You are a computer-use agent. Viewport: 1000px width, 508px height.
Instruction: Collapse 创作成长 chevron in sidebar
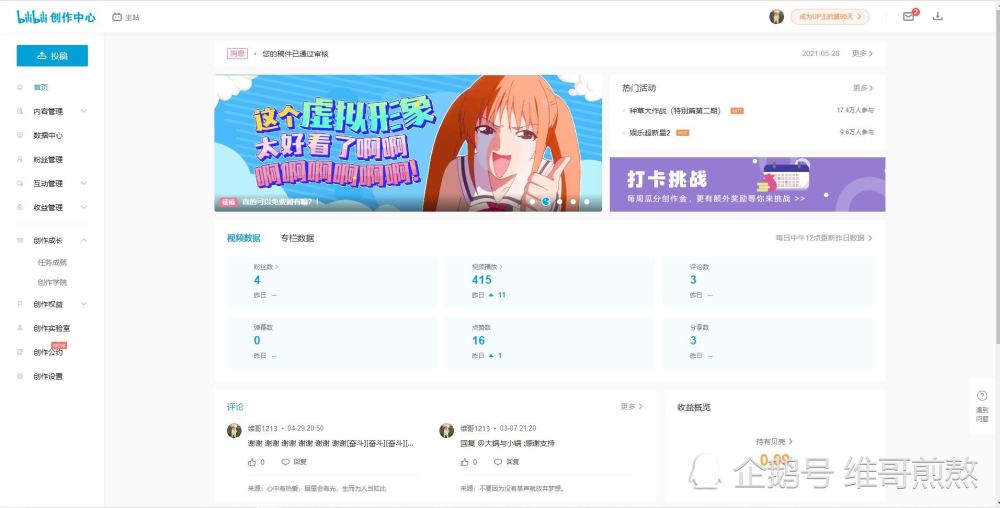pyautogui.click(x=84, y=240)
